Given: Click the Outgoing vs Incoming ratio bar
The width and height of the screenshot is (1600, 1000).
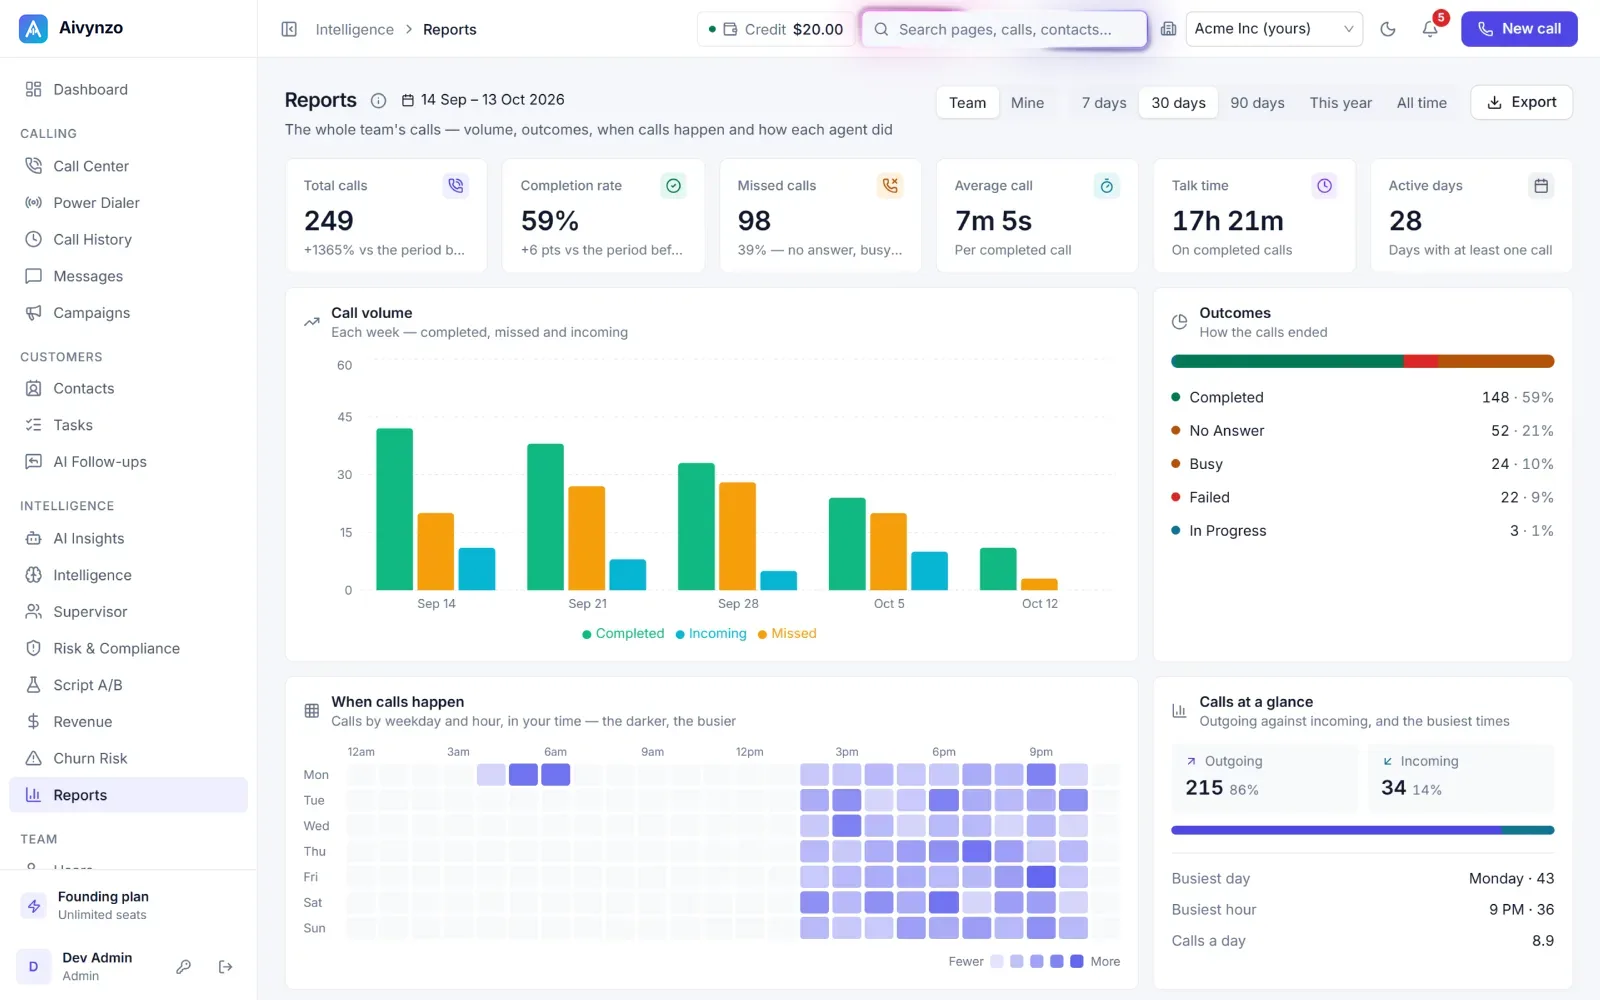Looking at the screenshot, I should [1362, 830].
